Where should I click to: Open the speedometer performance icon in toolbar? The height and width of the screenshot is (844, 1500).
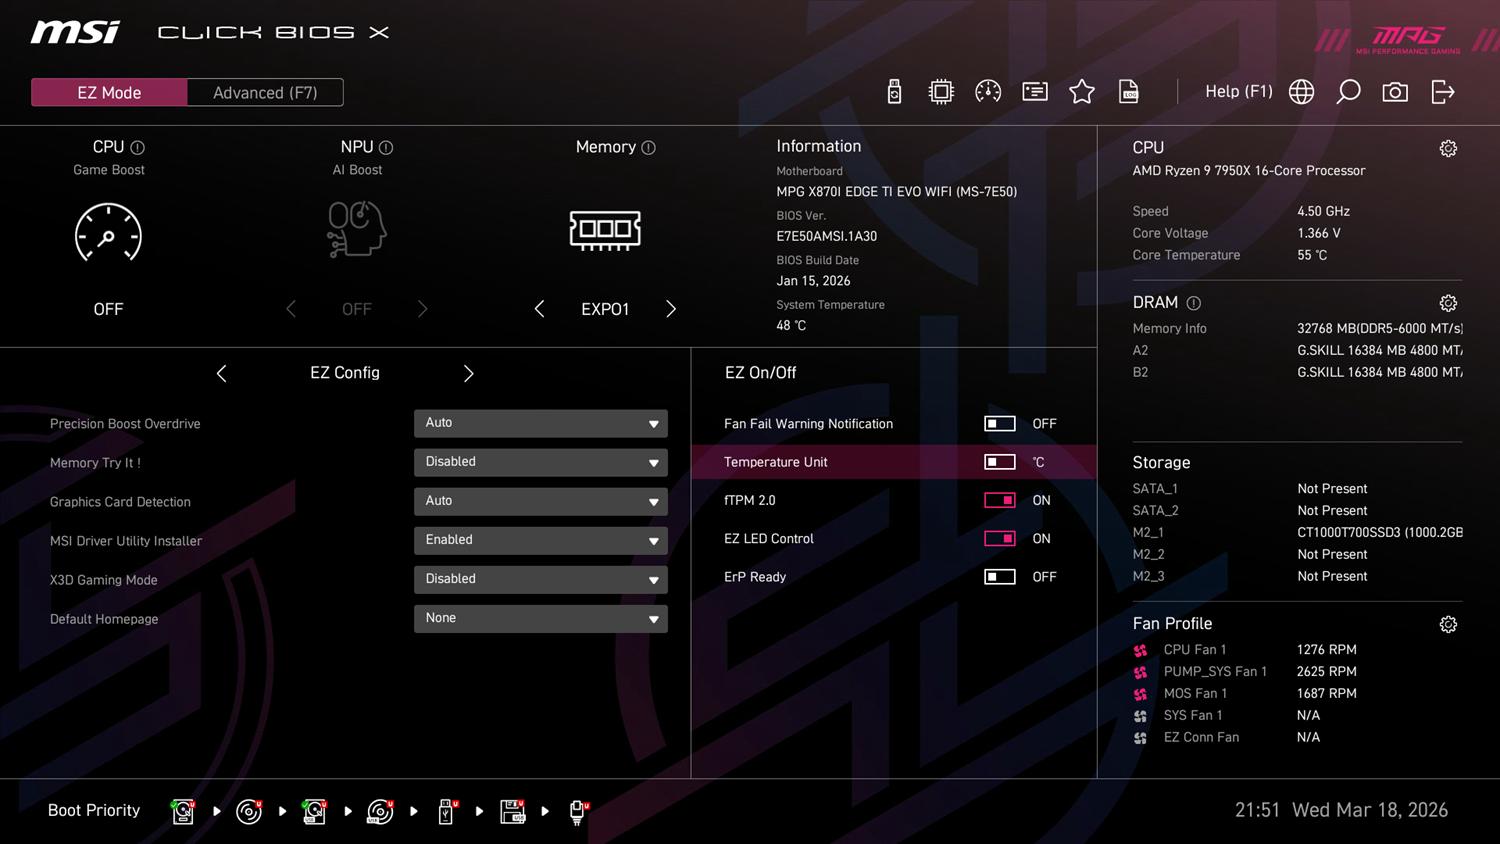[x=988, y=92]
